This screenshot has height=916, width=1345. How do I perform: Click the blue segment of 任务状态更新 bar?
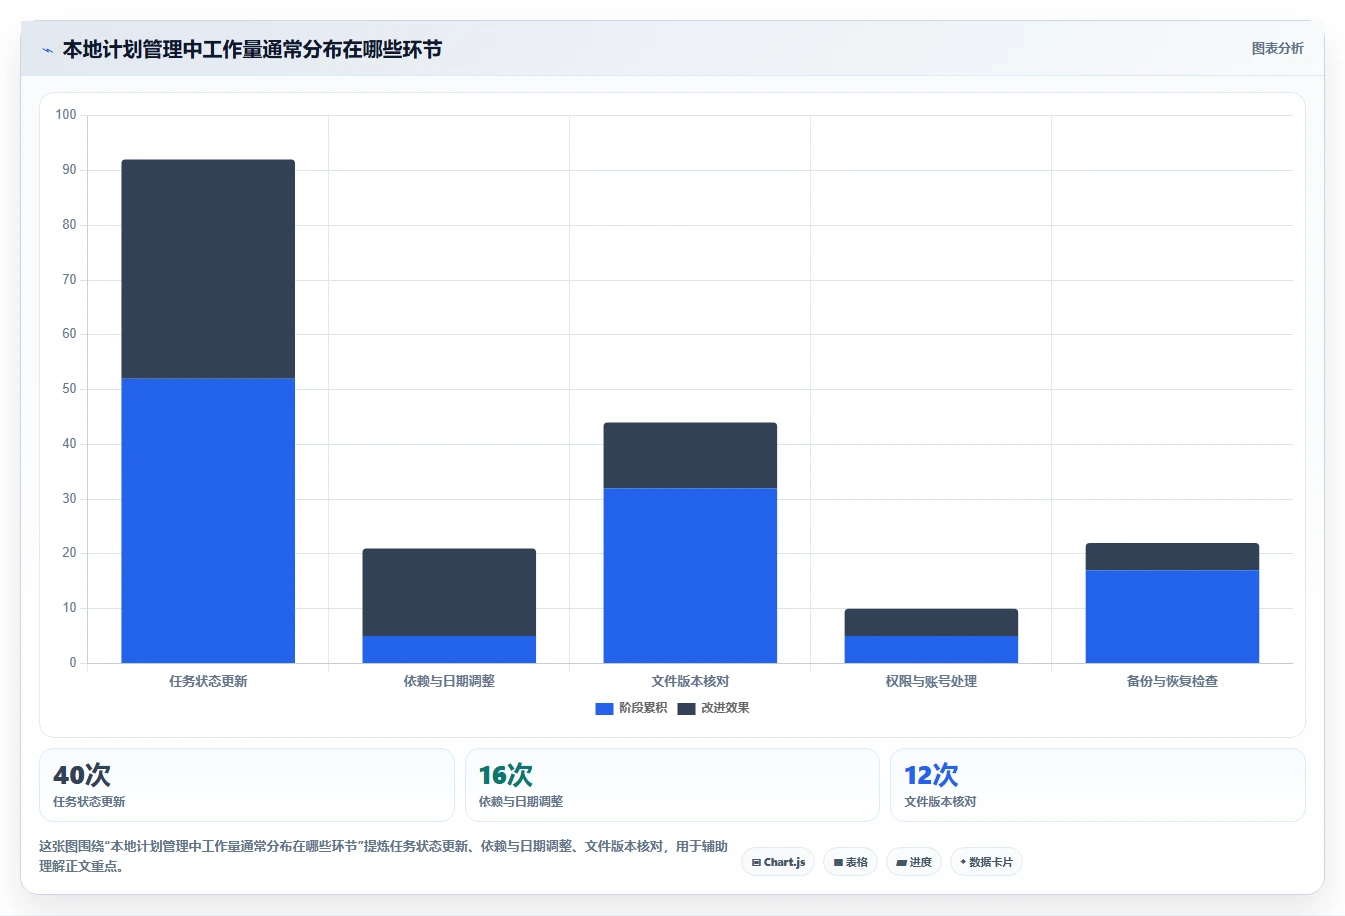coord(208,520)
